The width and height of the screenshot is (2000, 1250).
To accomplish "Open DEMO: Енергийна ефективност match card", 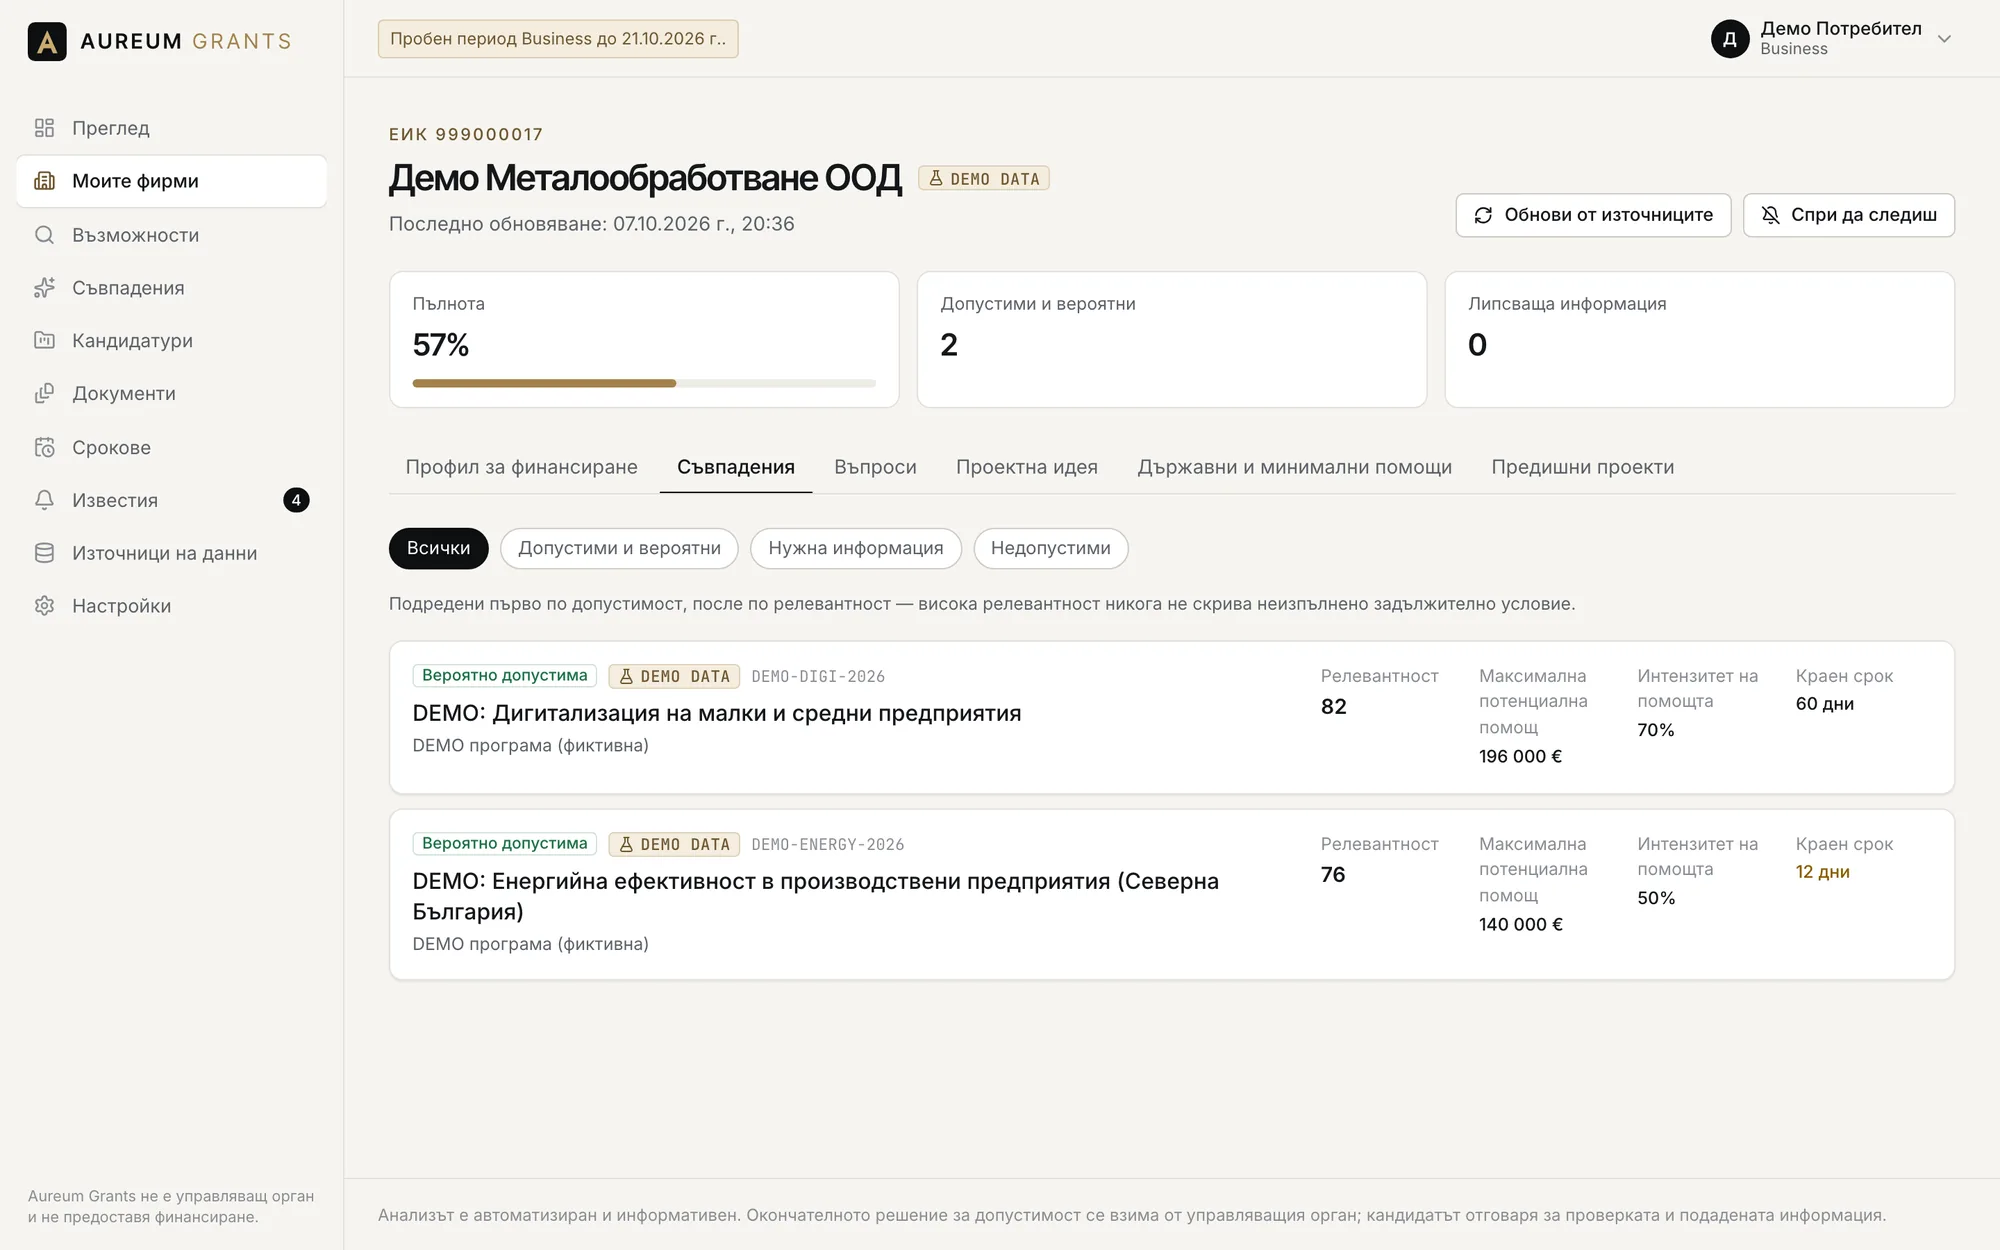I will click(x=1171, y=894).
